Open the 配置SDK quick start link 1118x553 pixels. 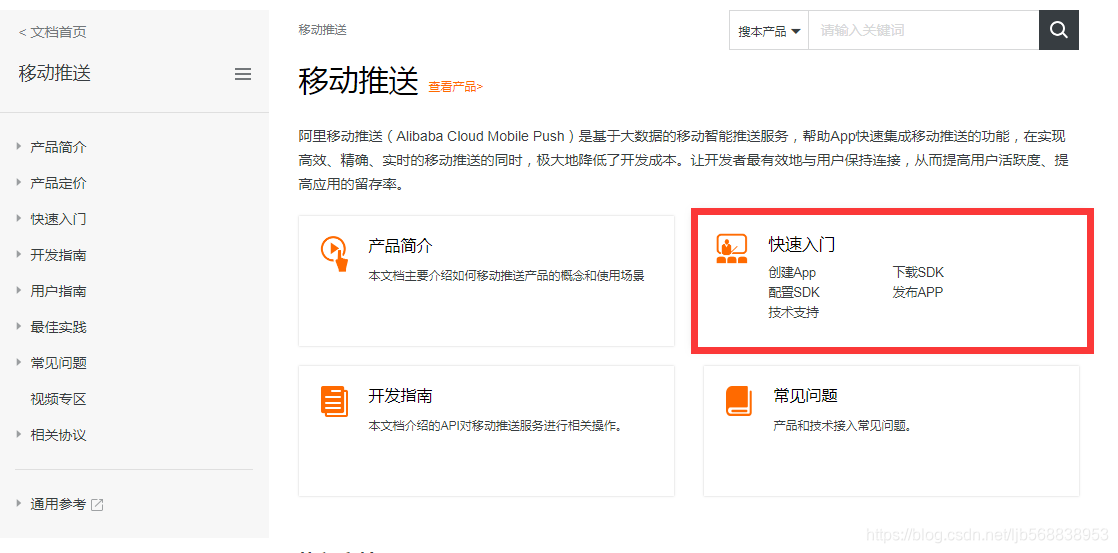tap(794, 292)
